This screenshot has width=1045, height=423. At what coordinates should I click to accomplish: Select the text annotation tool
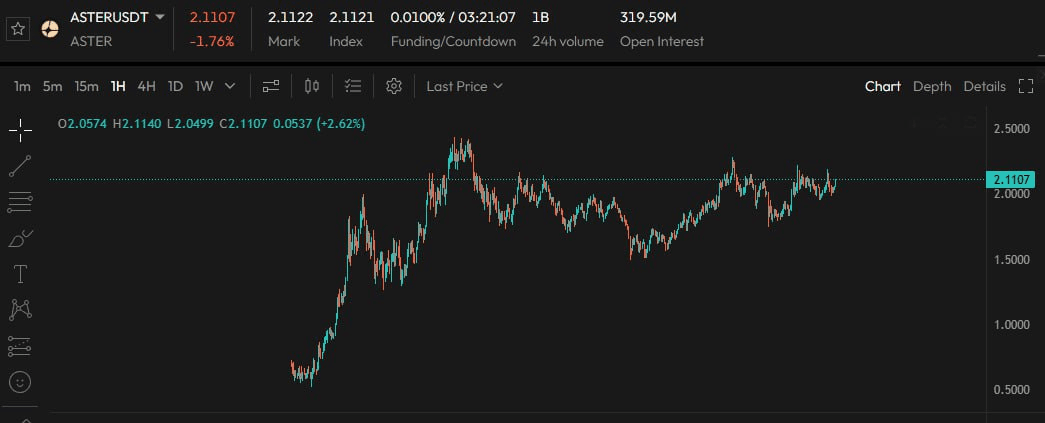pos(20,274)
